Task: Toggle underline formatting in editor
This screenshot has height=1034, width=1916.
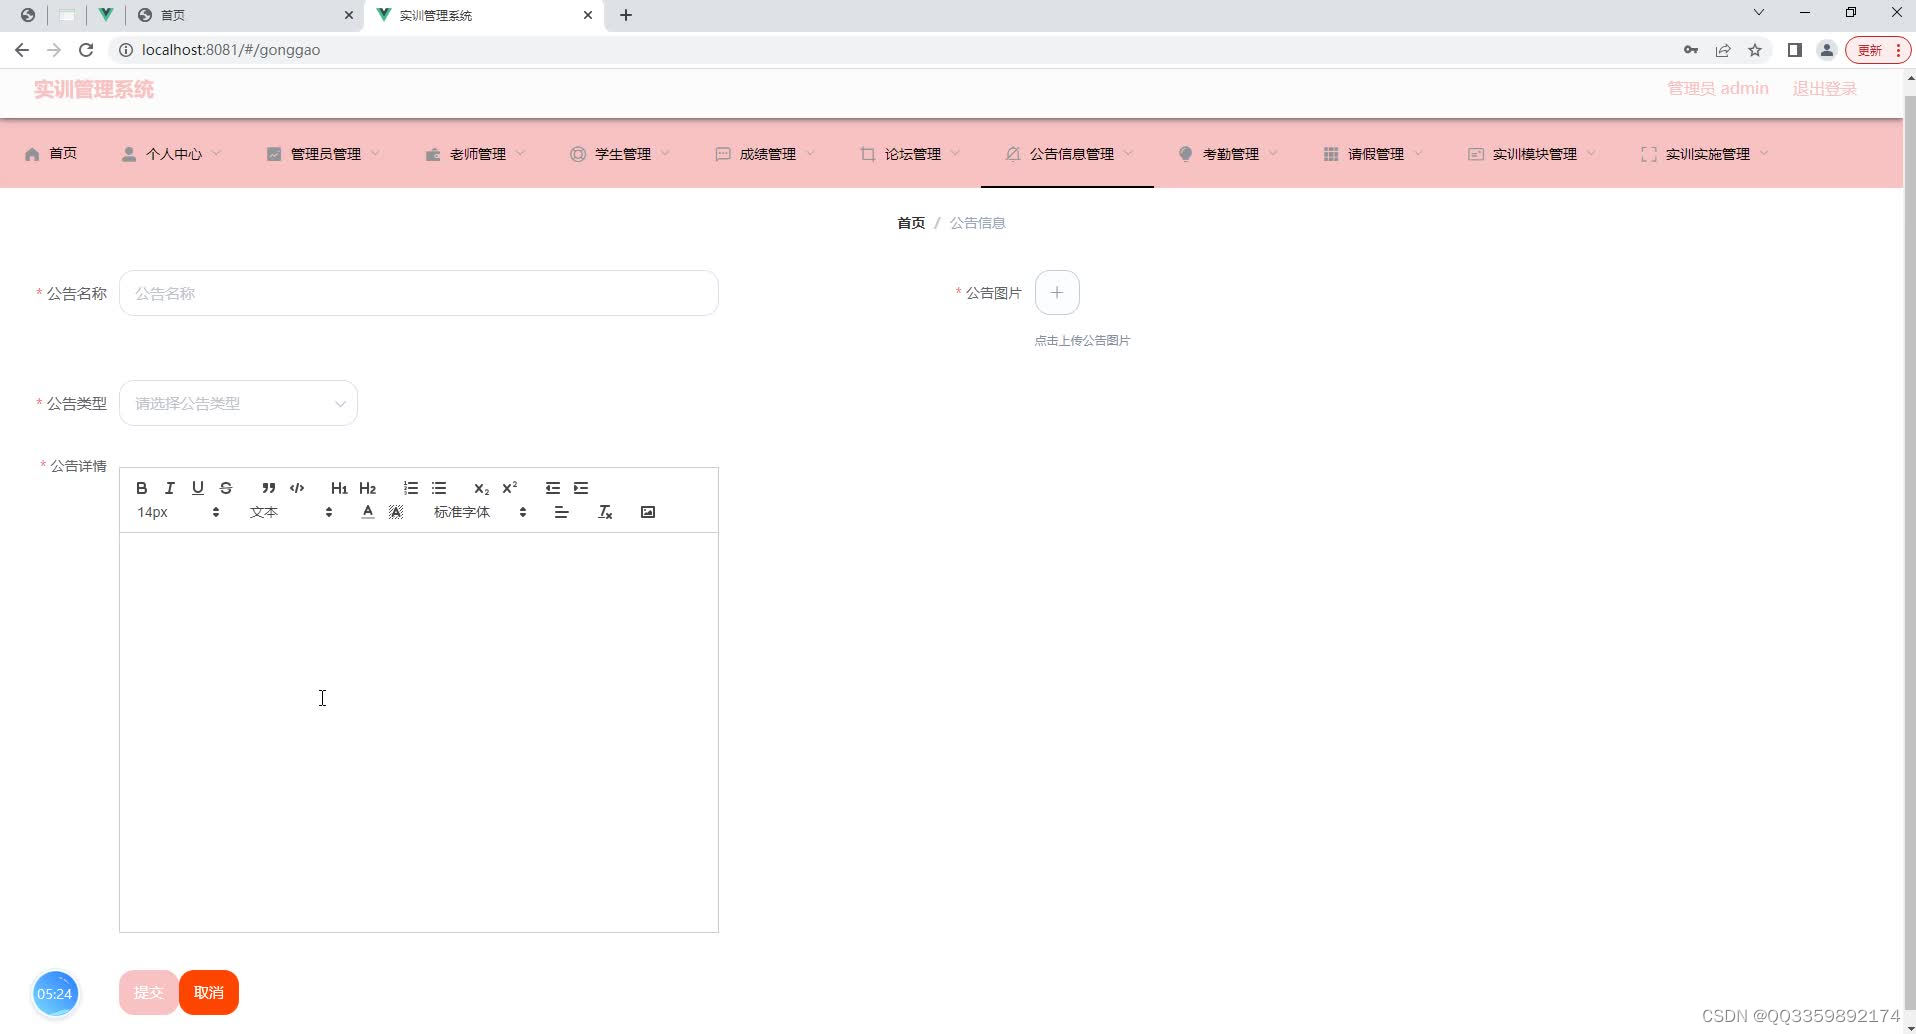Action: pyautogui.click(x=197, y=488)
